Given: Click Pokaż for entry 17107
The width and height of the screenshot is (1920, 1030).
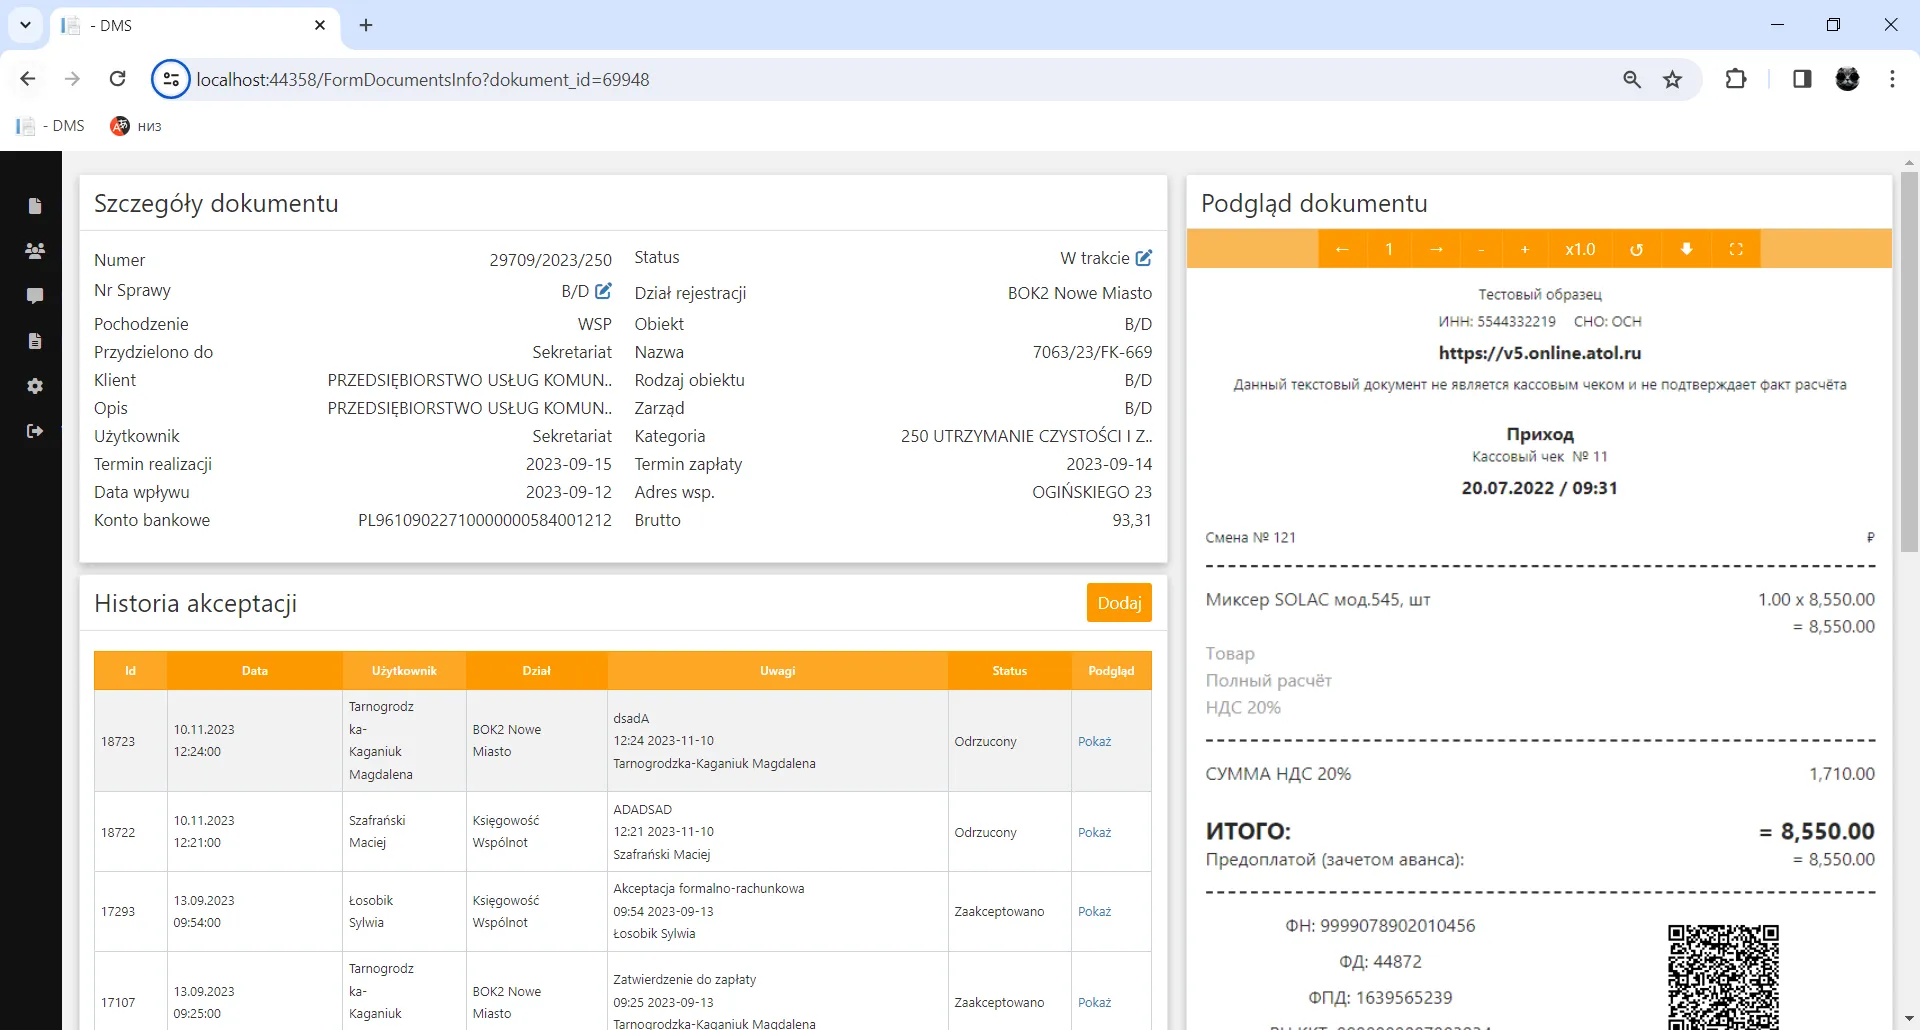Looking at the screenshot, I should coord(1094,1002).
